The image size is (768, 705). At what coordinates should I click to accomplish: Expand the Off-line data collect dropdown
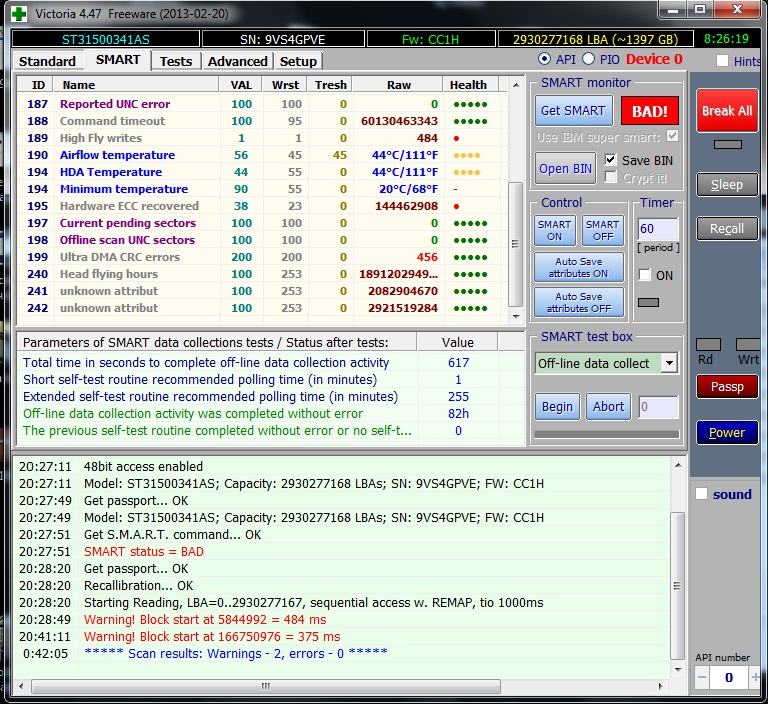coord(668,363)
